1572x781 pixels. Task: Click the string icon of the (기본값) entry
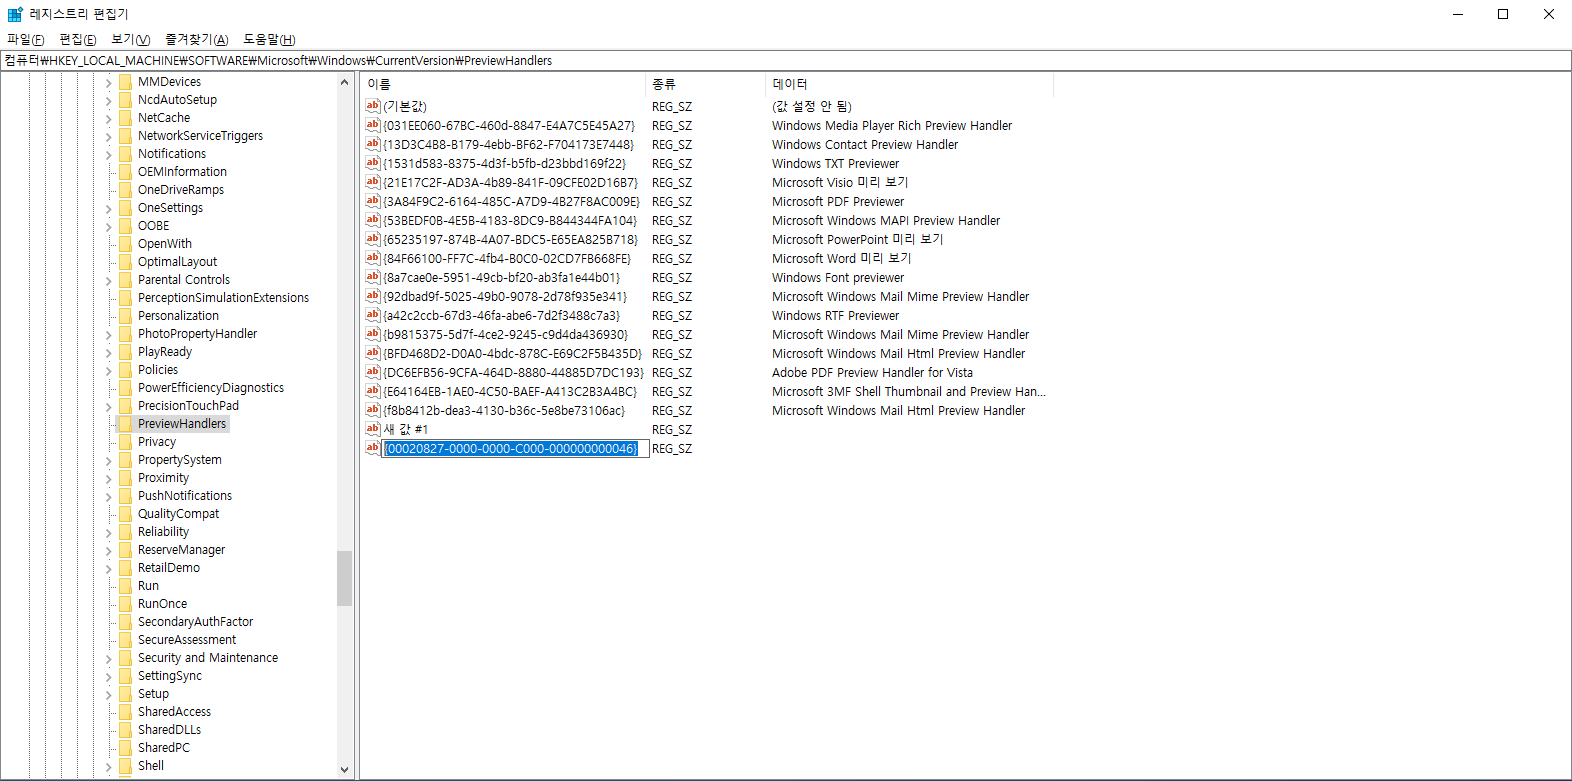373,106
